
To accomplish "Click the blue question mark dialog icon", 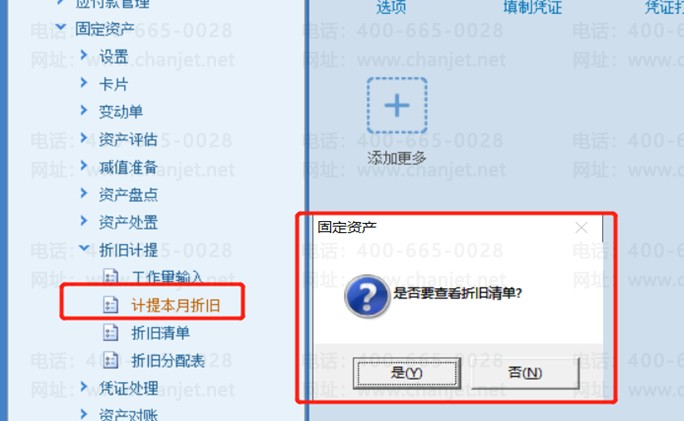I will coord(367,296).
